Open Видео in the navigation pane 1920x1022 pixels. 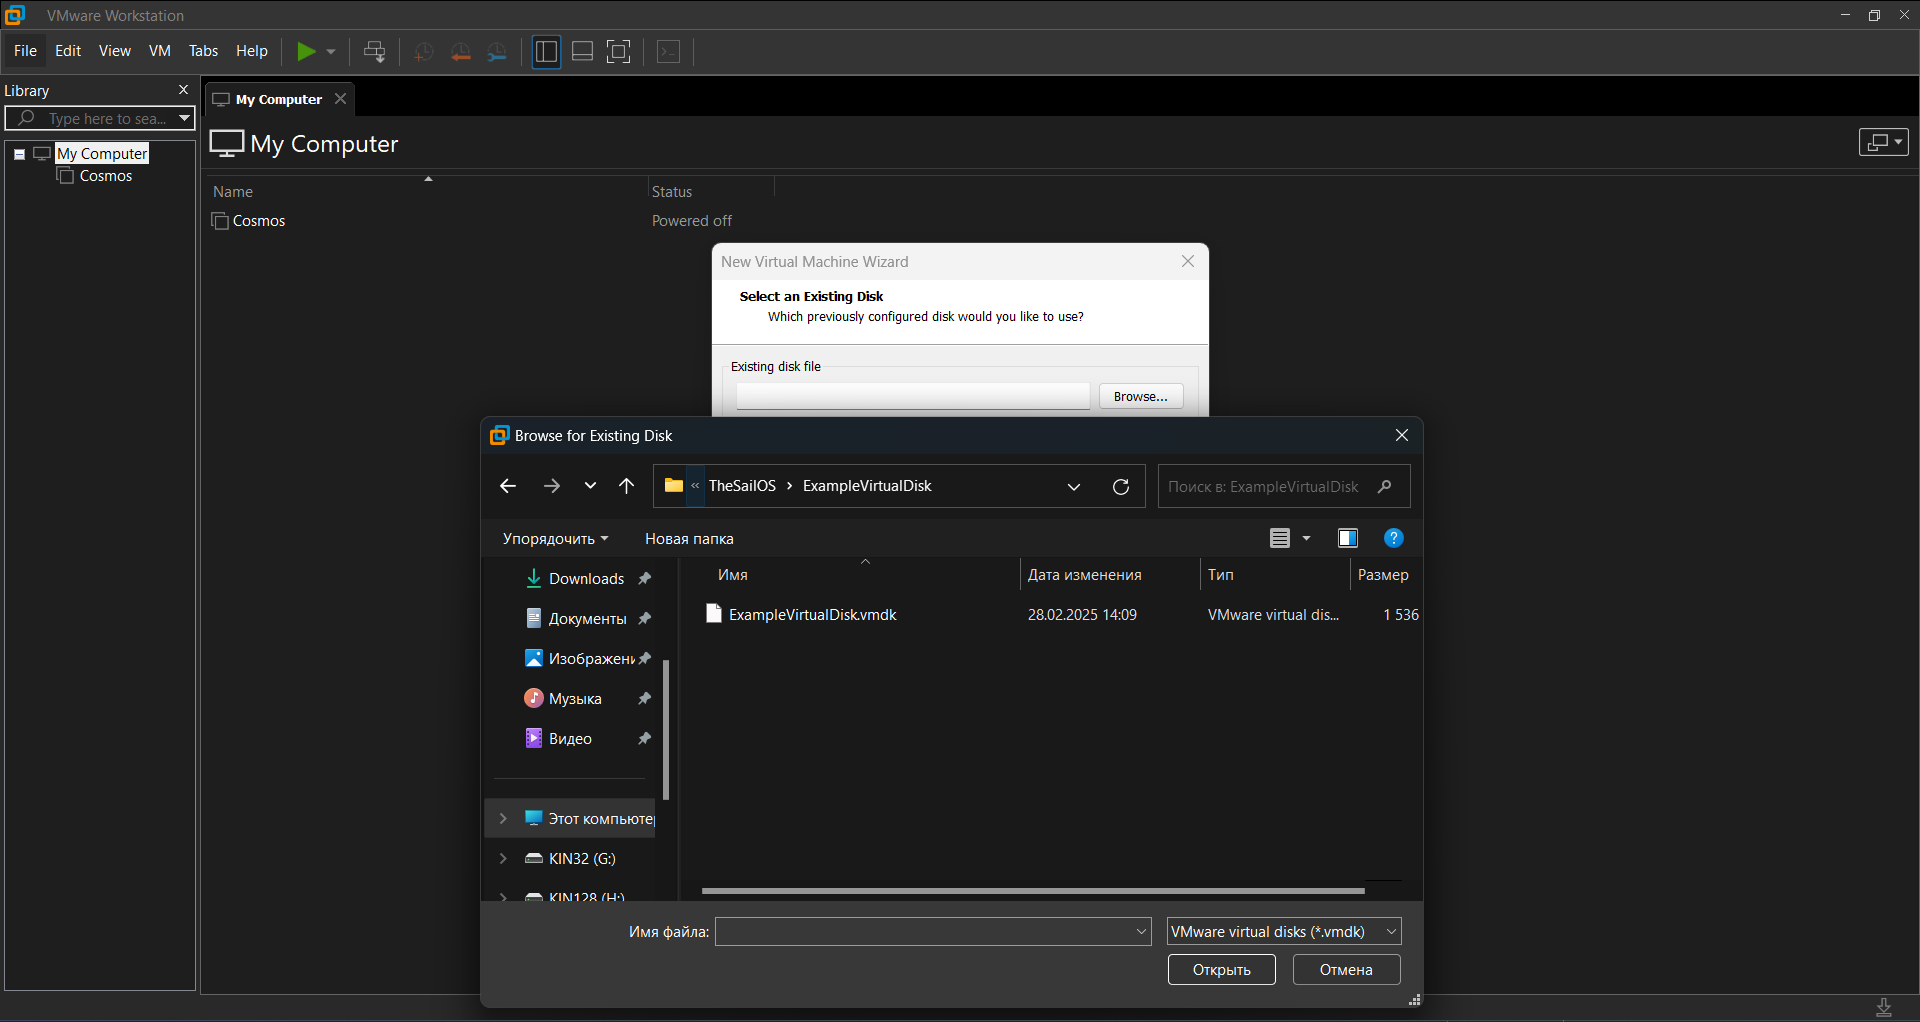pos(570,739)
